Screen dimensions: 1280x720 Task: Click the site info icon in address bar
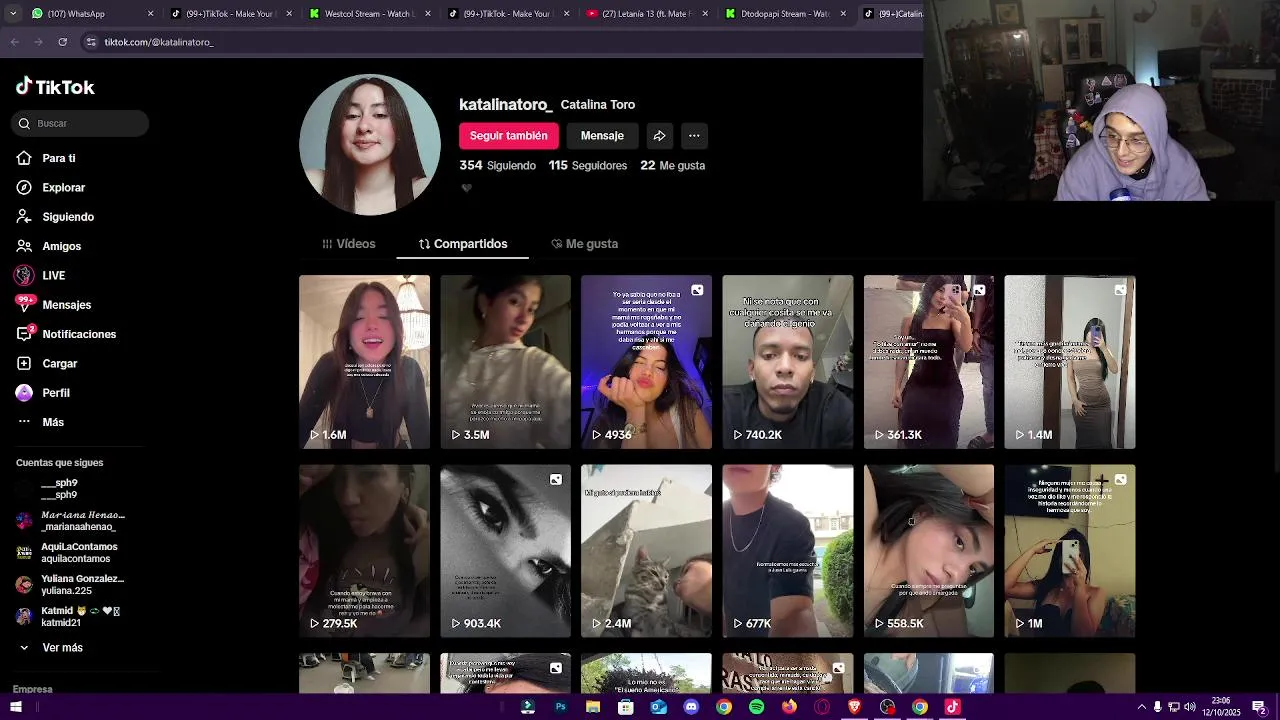pos(90,42)
